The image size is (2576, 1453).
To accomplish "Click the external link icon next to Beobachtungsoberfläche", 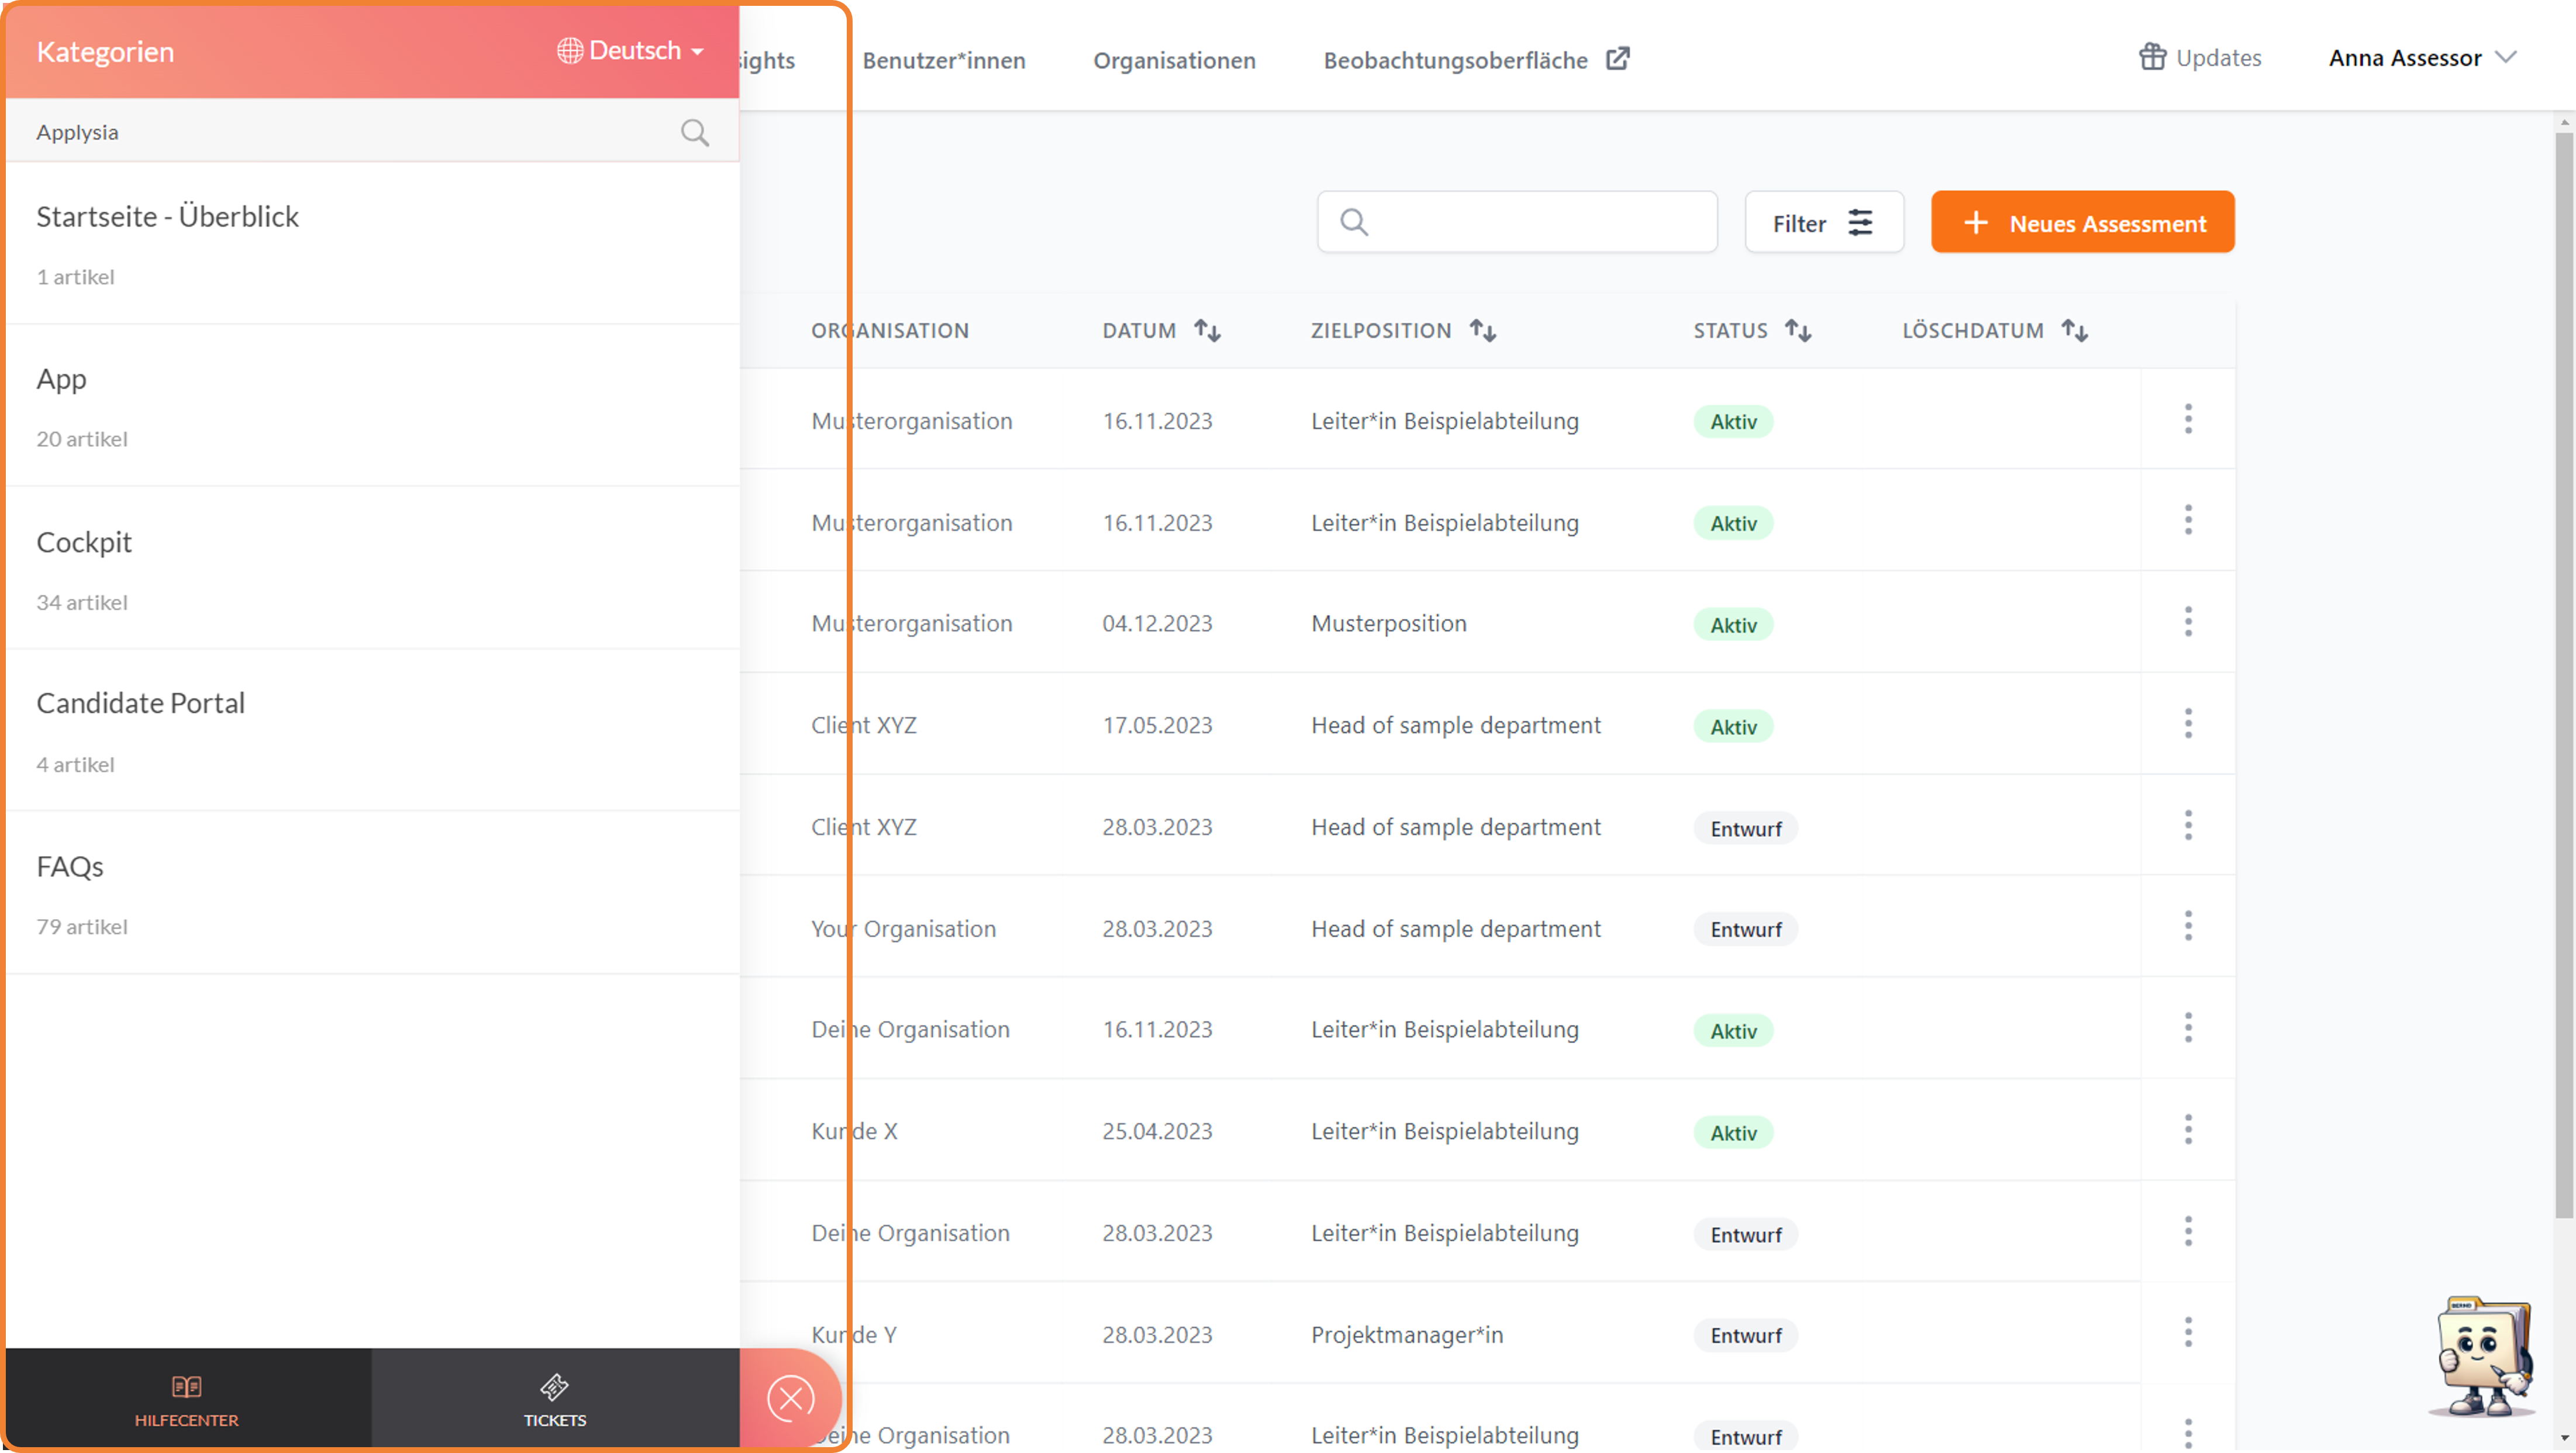I will (x=1617, y=59).
